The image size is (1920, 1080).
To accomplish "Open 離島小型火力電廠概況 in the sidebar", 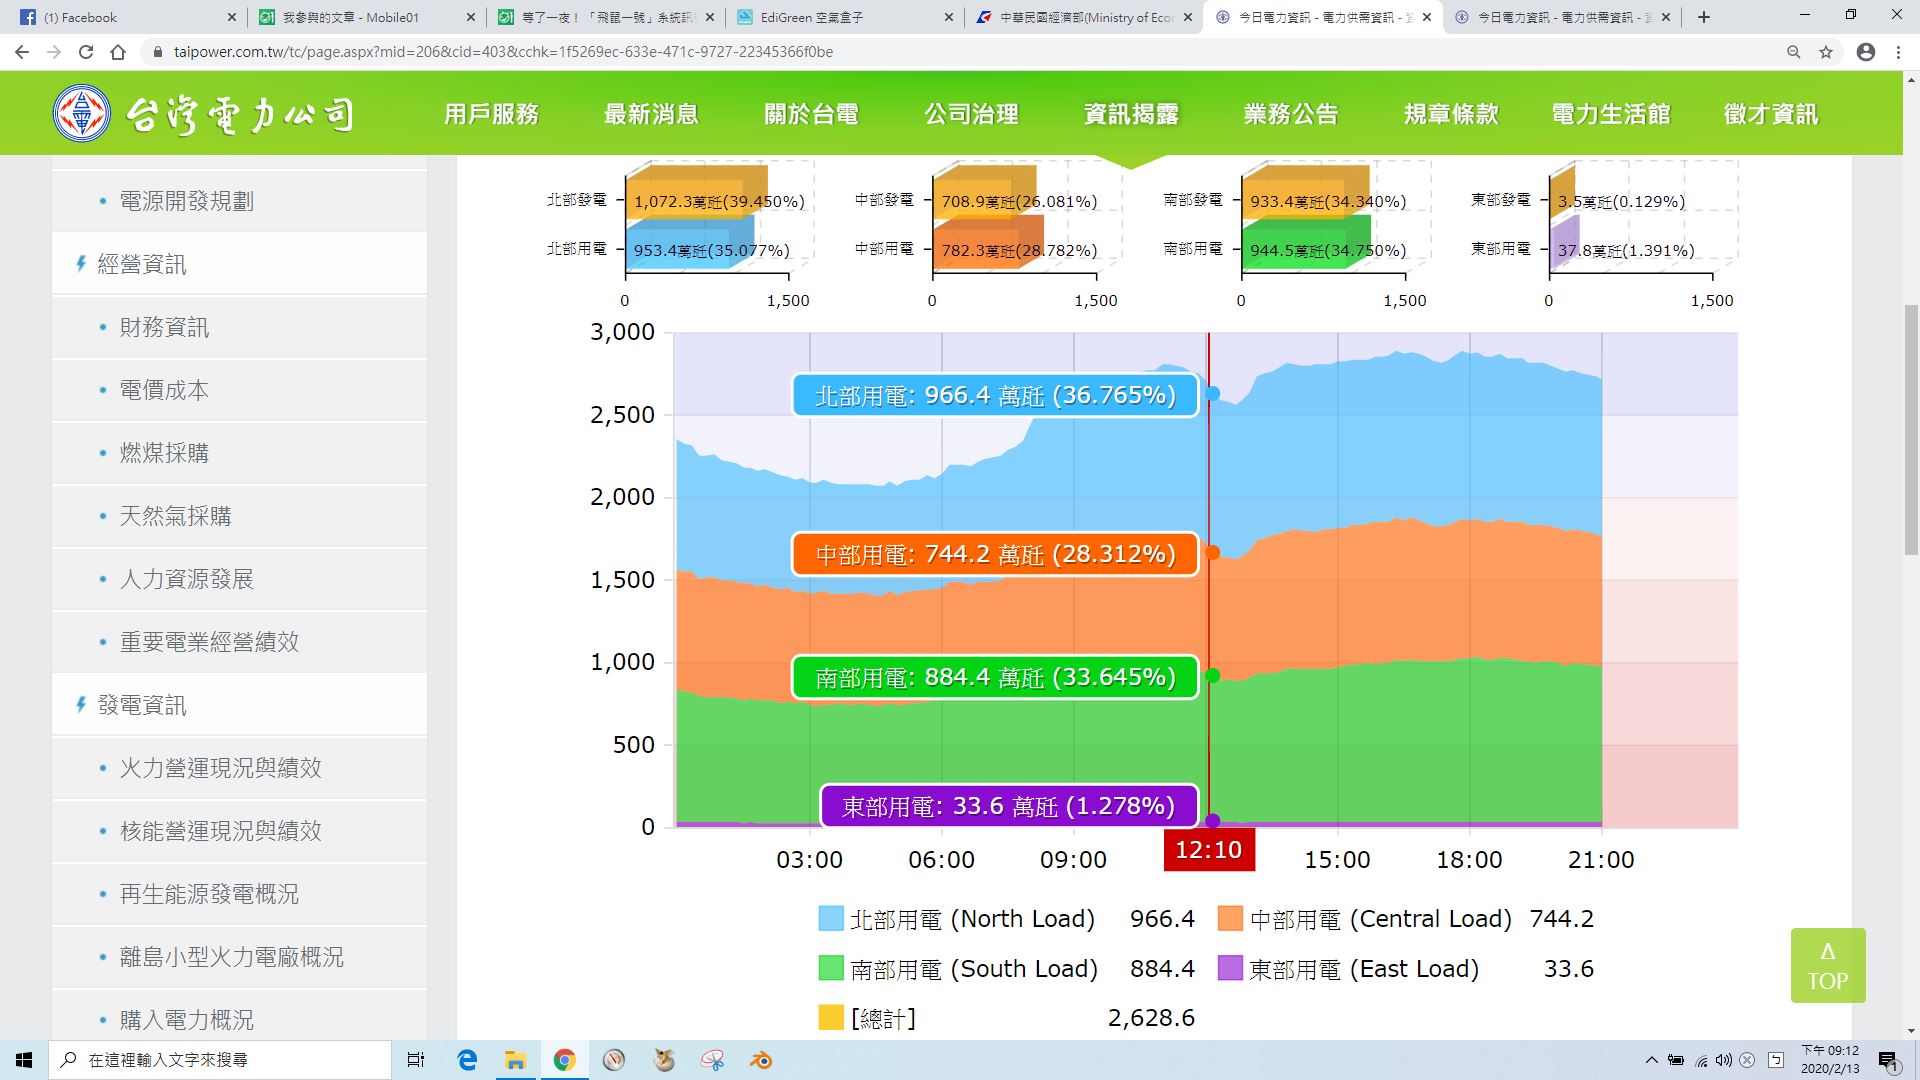I will coord(239,957).
